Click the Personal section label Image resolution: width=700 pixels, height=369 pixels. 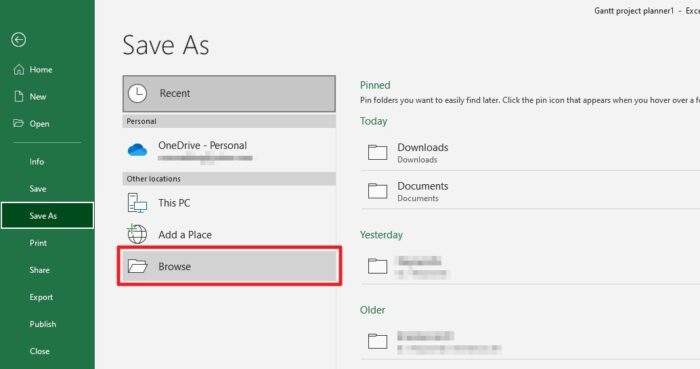pyautogui.click(x=141, y=121)
